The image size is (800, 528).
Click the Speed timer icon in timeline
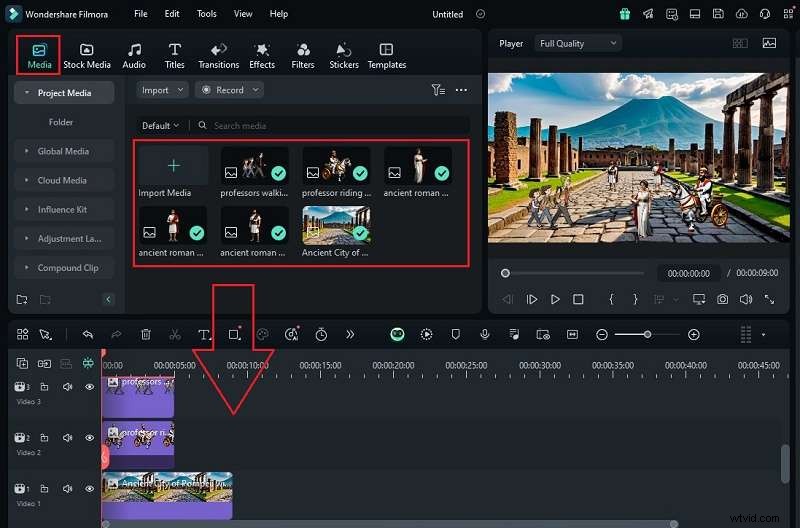coord(321,334)
